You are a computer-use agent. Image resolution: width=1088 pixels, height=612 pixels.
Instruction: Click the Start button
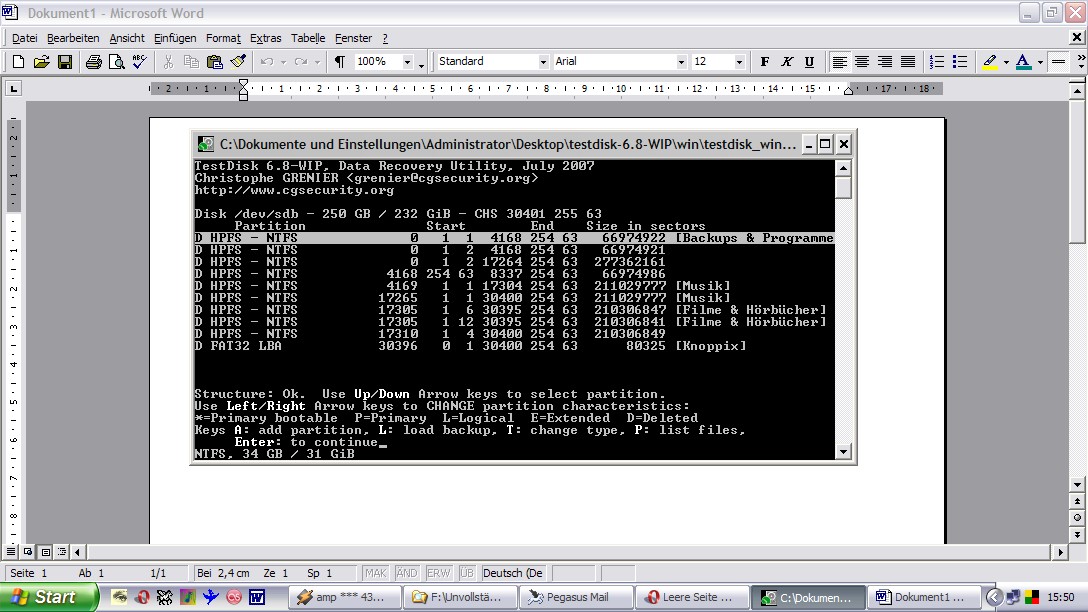[x=49, y=597]
